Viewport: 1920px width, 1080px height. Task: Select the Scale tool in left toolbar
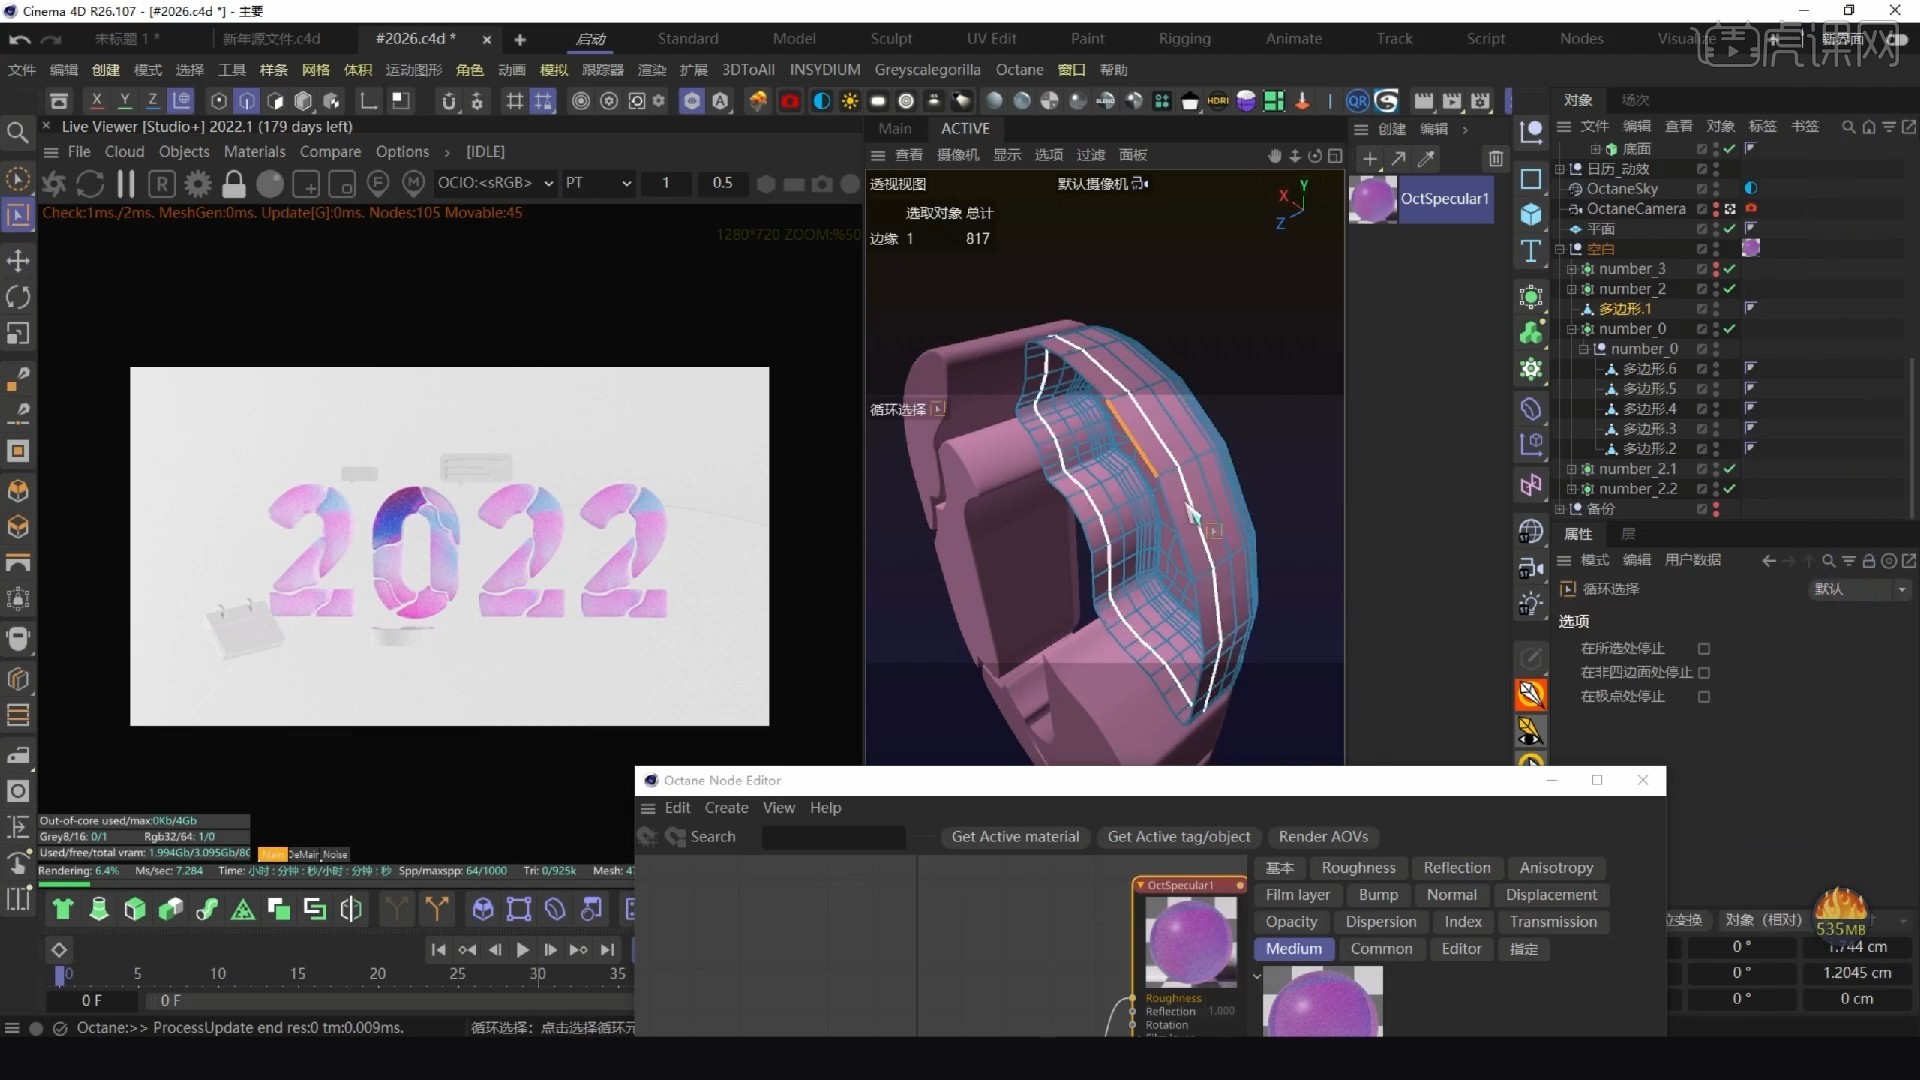coord(18,334)
